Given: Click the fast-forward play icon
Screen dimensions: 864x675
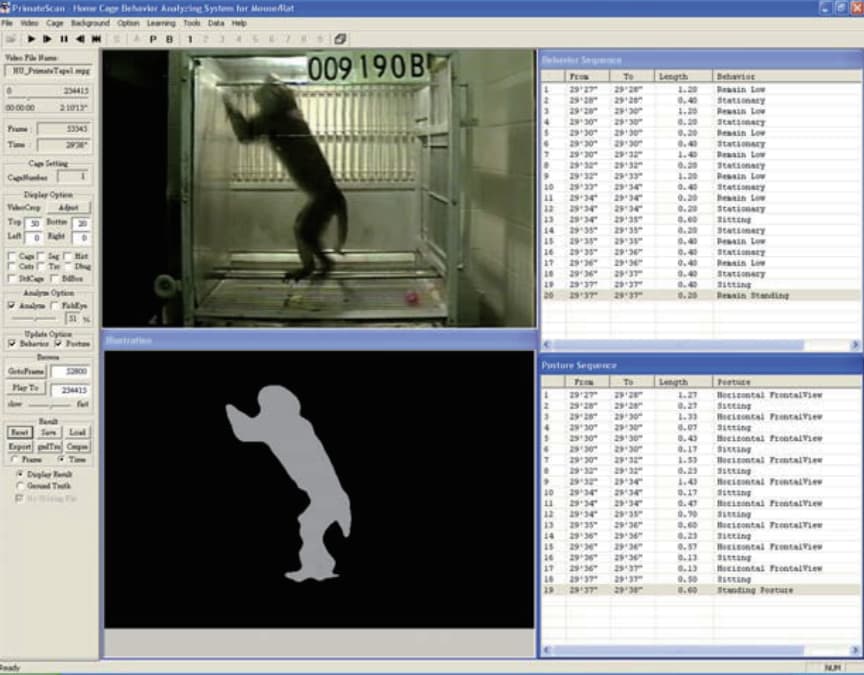Looking at the screenshot, I should [x=47, y=39].
